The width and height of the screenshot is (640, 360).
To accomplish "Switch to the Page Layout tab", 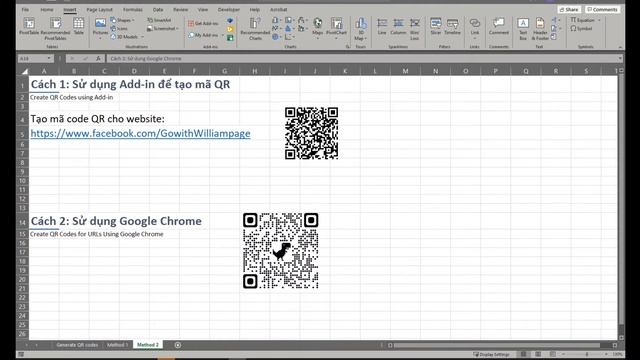I will (99, 9).
